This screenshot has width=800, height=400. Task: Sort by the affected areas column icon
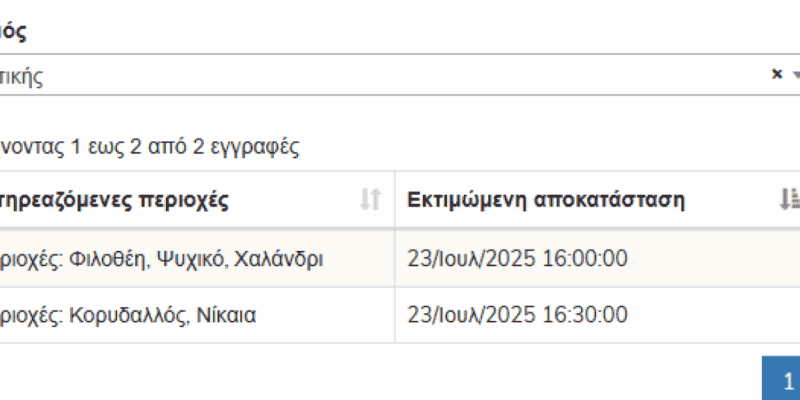370,200
